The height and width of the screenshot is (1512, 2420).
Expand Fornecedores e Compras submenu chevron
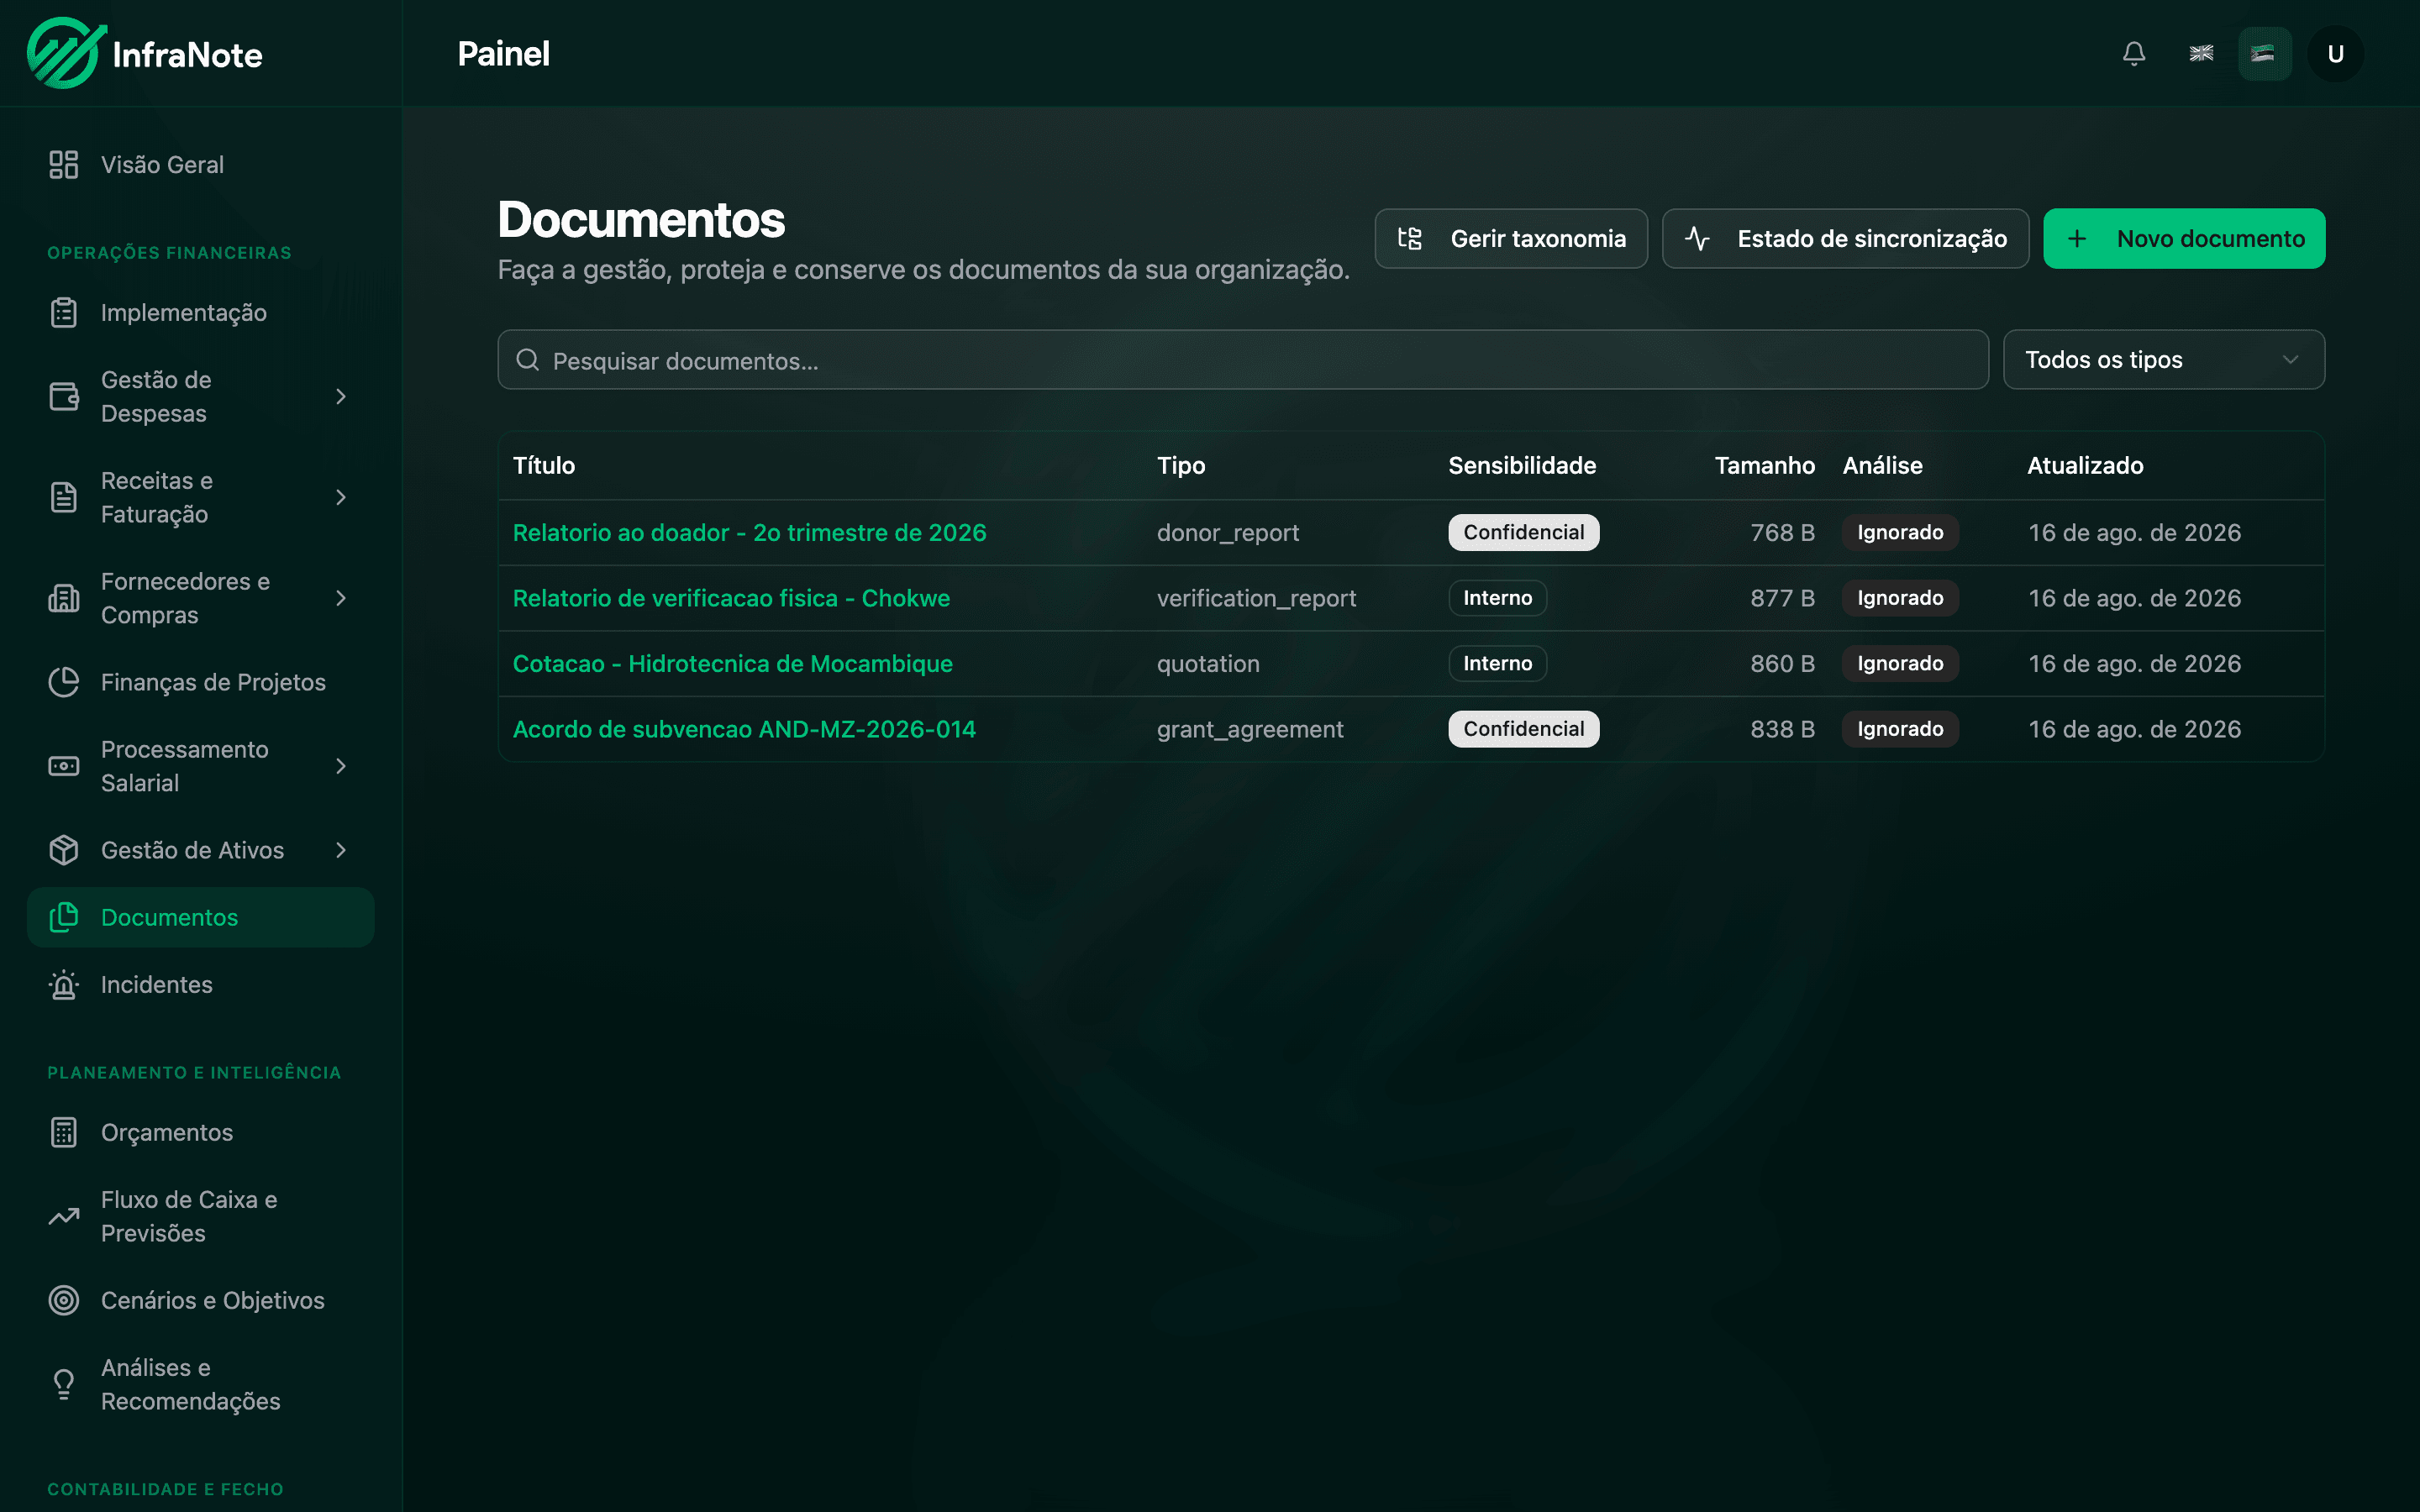tap(341, 598)
